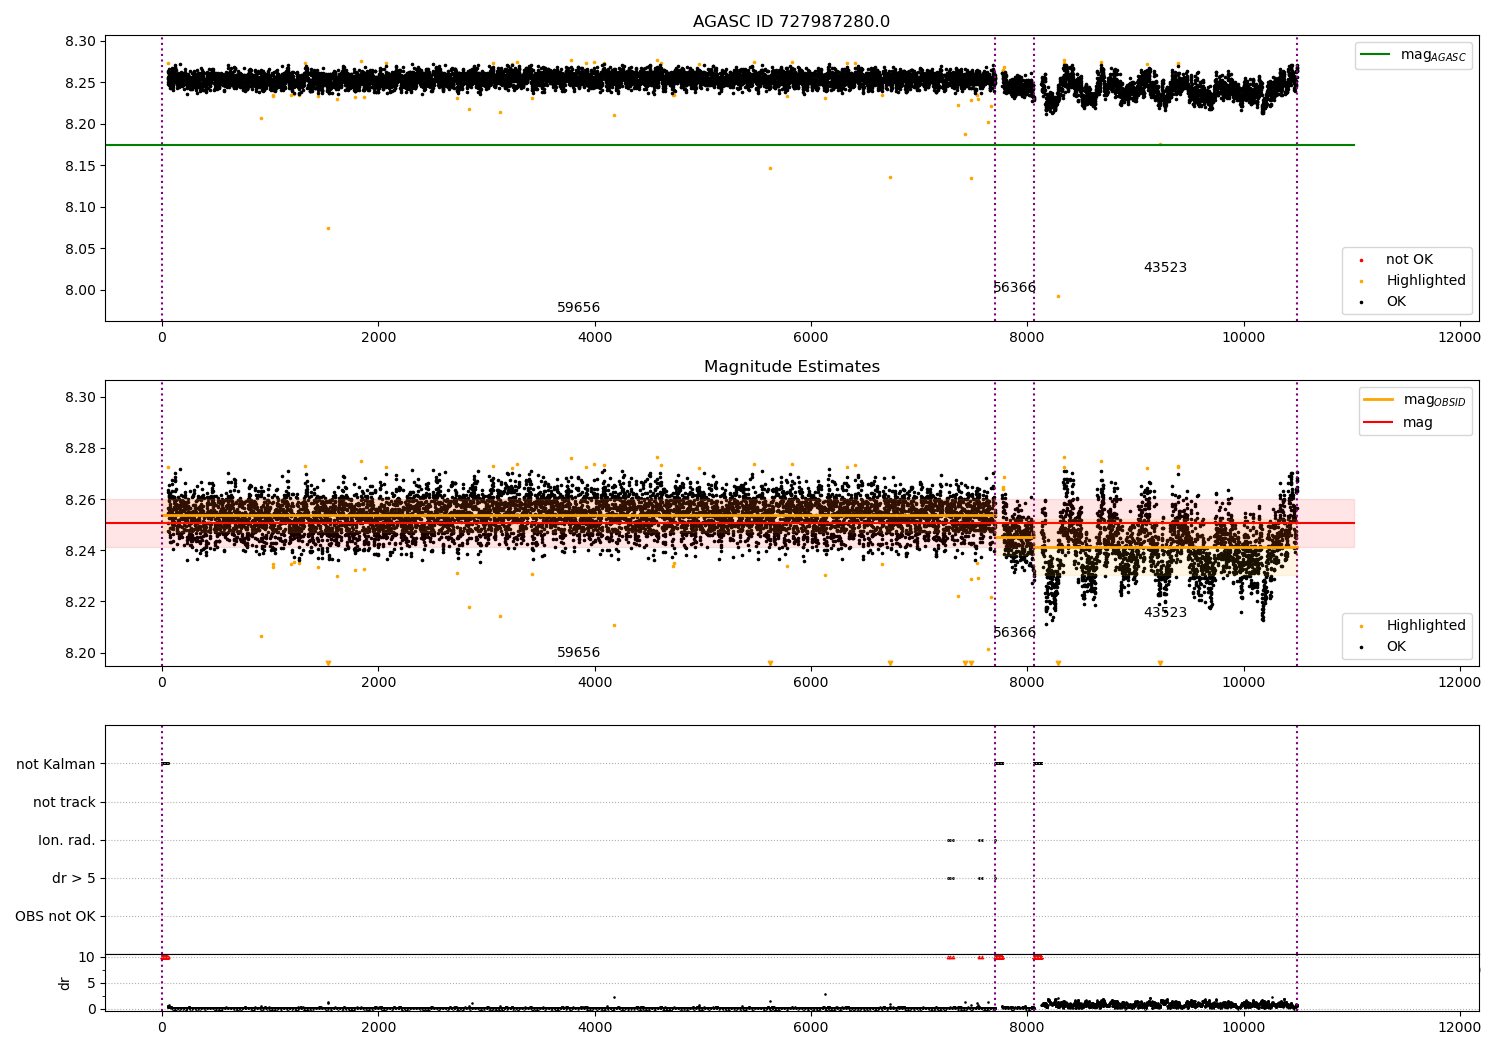The height and width of the screenshot is (1050, 1500).
Task: Click the 8.24 y-tick on the middle plot
Action: tap(81, 551)
